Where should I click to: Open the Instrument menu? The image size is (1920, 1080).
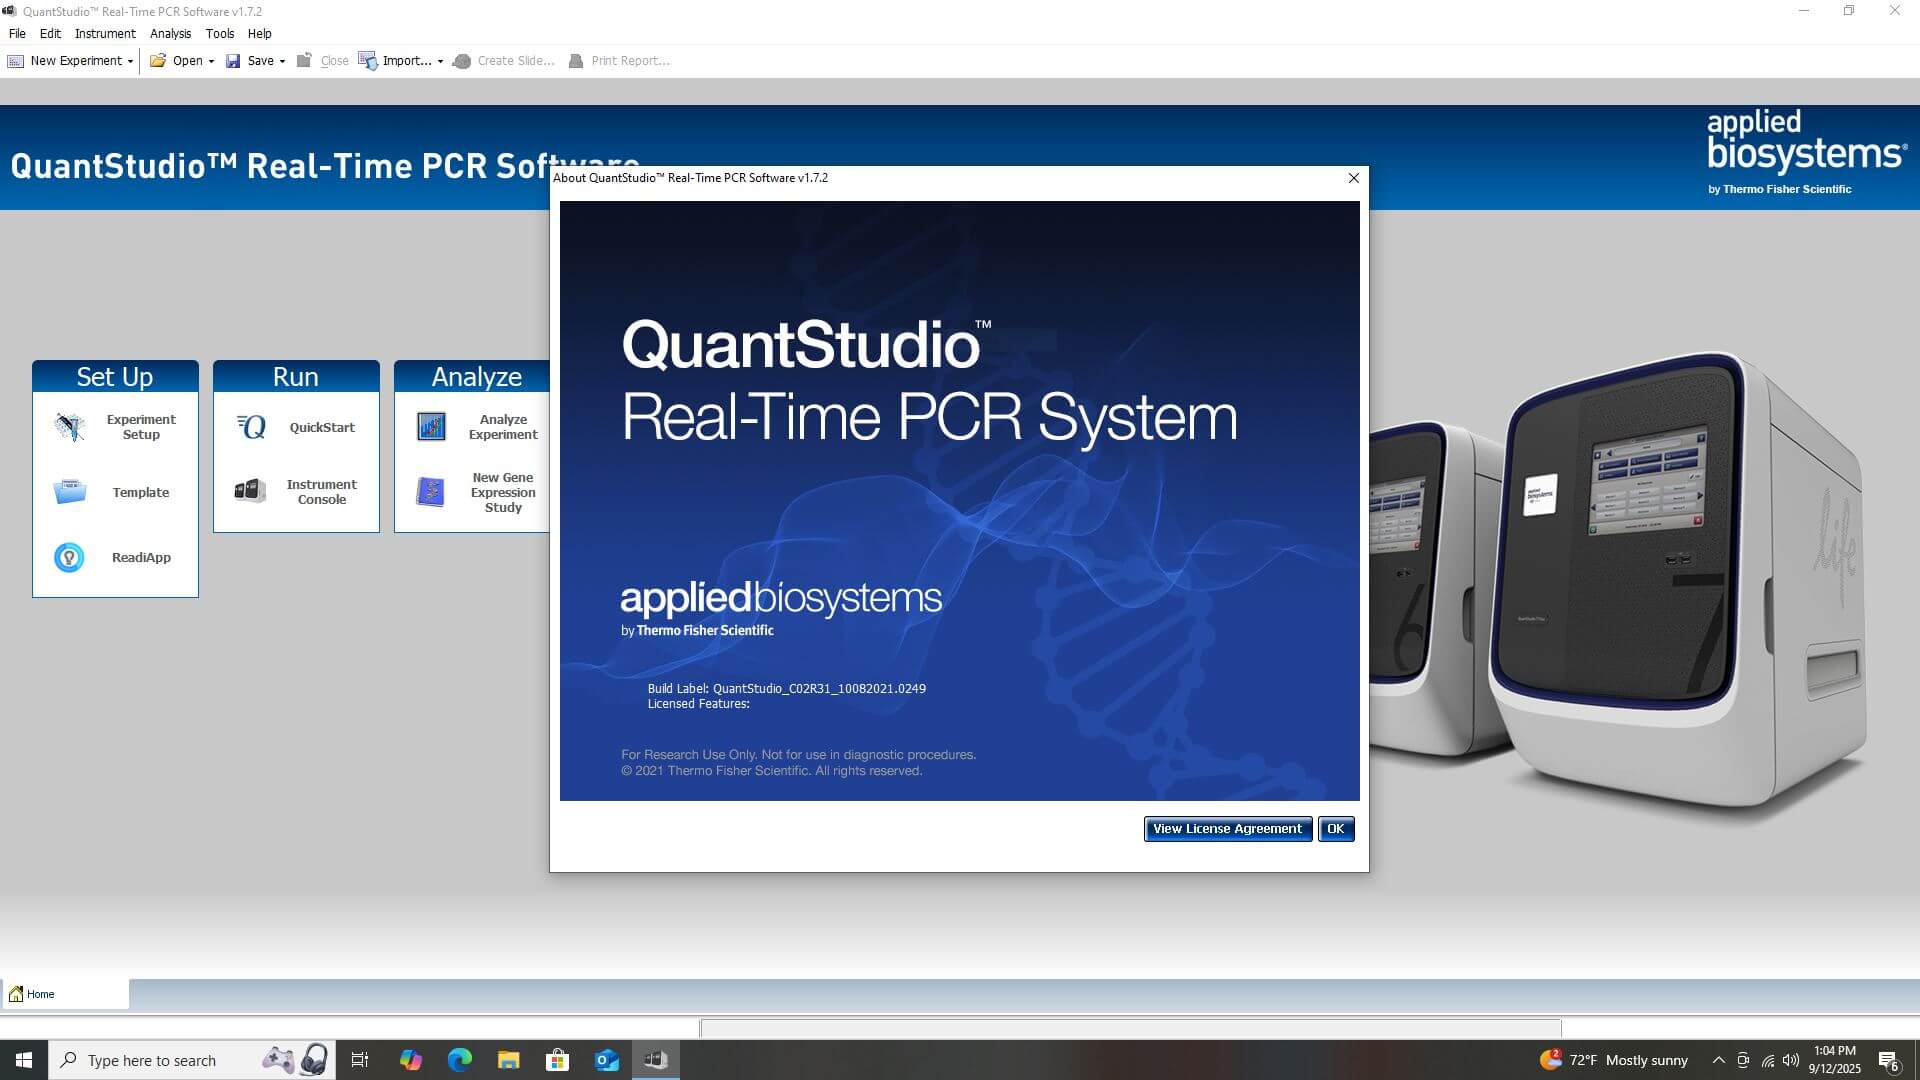pos(105,33)
